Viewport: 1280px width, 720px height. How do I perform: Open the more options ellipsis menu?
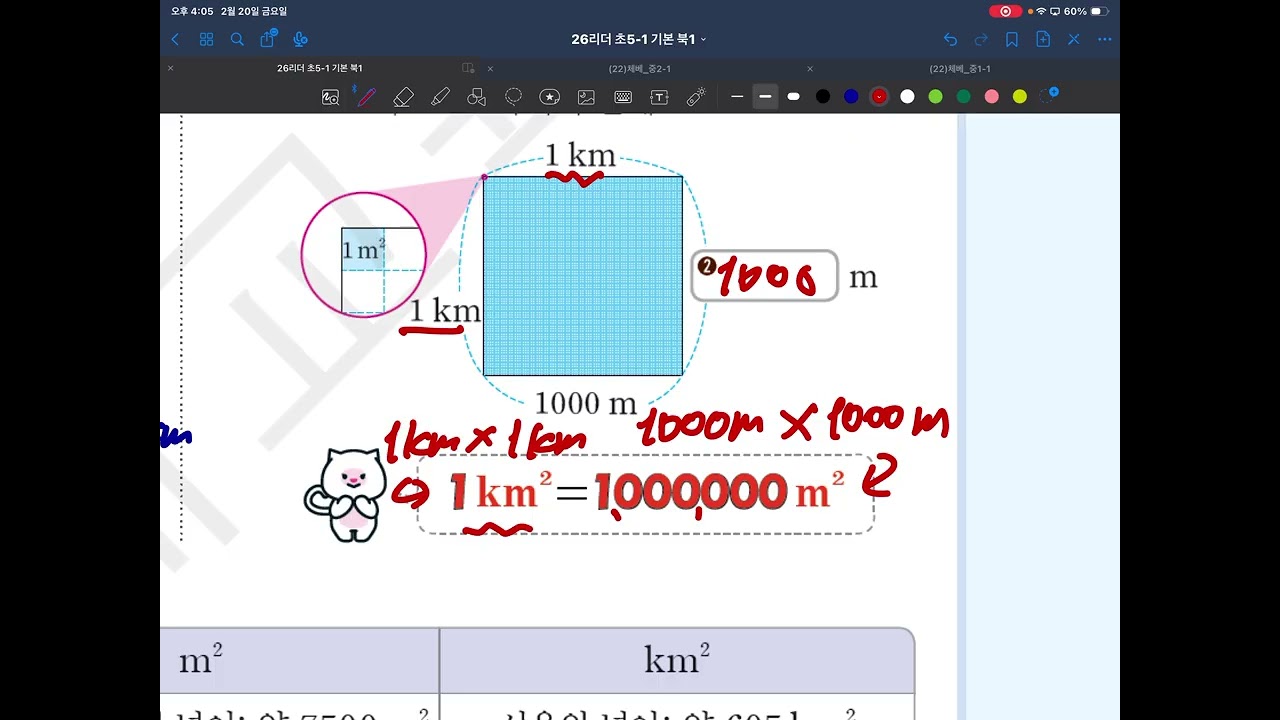pyautogui.click(x=1104, y=39)
